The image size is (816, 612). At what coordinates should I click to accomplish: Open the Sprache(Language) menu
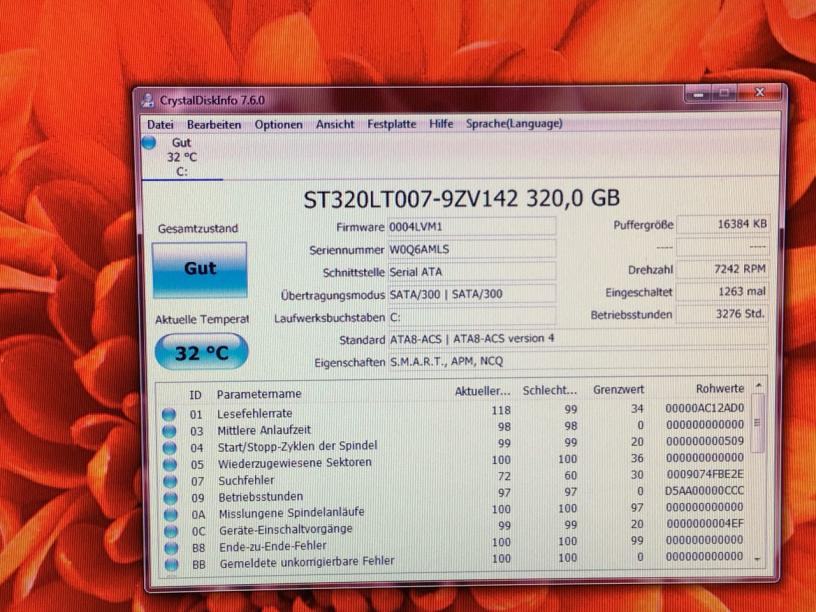(514, 124)
